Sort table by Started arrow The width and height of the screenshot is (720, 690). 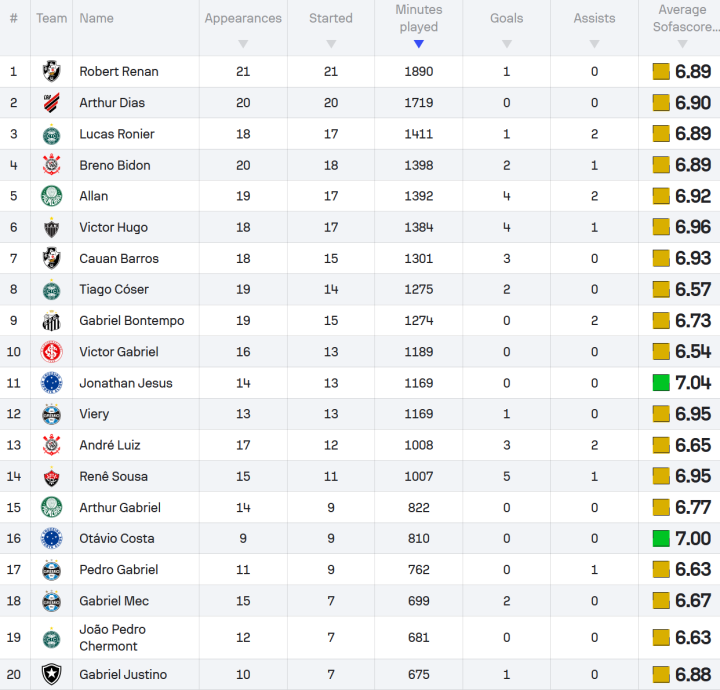331,44
